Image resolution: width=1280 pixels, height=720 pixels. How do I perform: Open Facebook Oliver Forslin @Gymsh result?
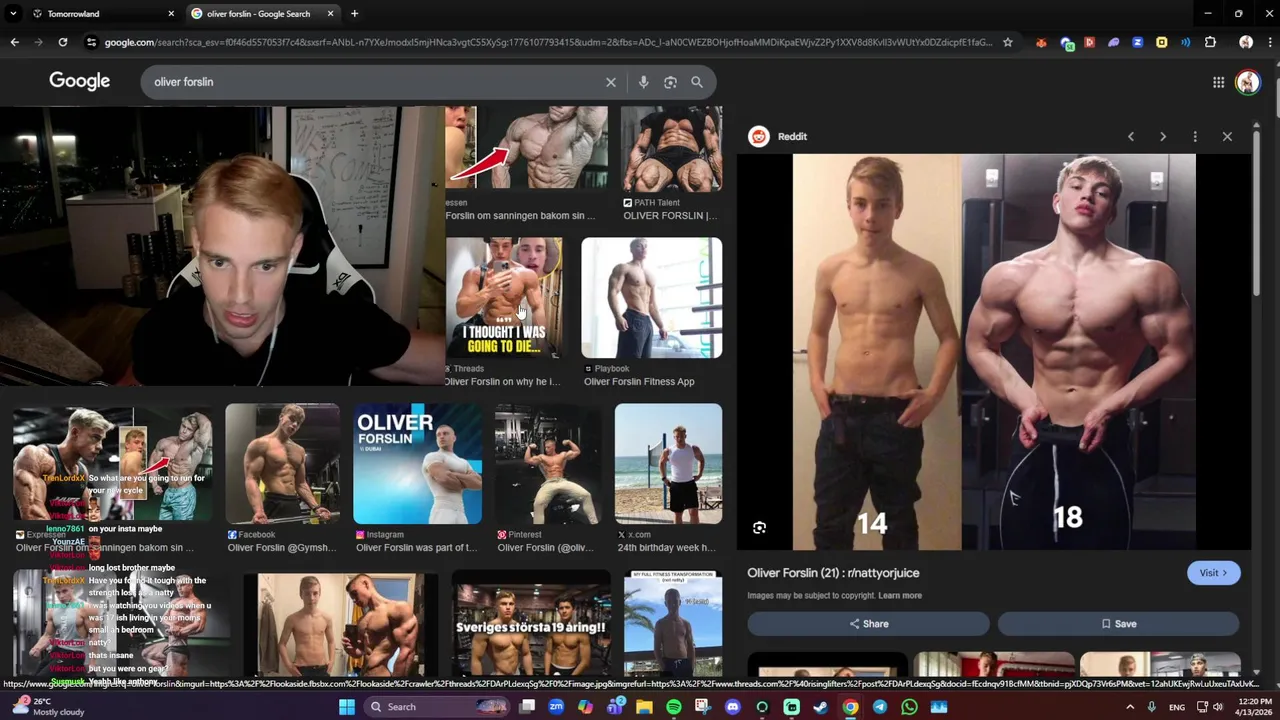282,464
